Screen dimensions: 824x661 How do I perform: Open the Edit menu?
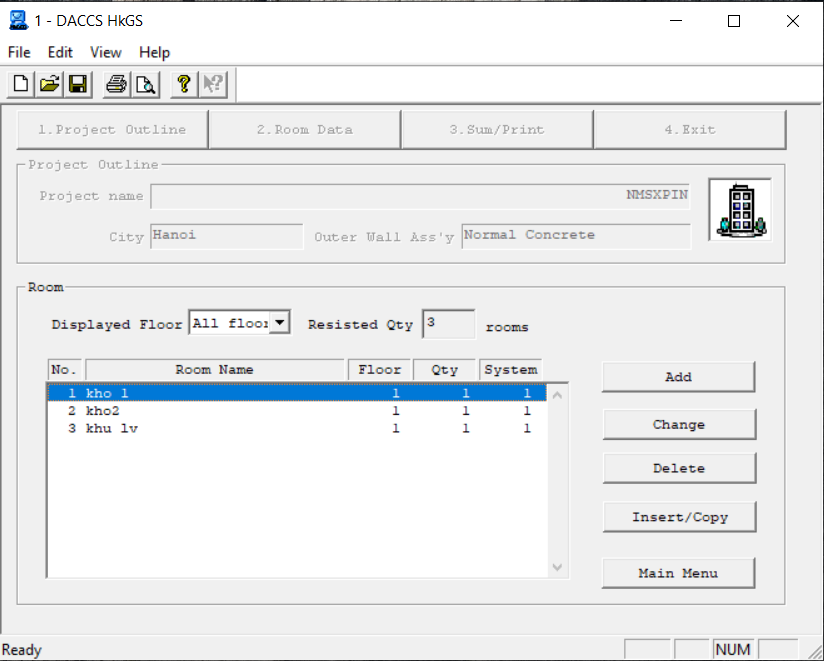click(x=60, y=52)
